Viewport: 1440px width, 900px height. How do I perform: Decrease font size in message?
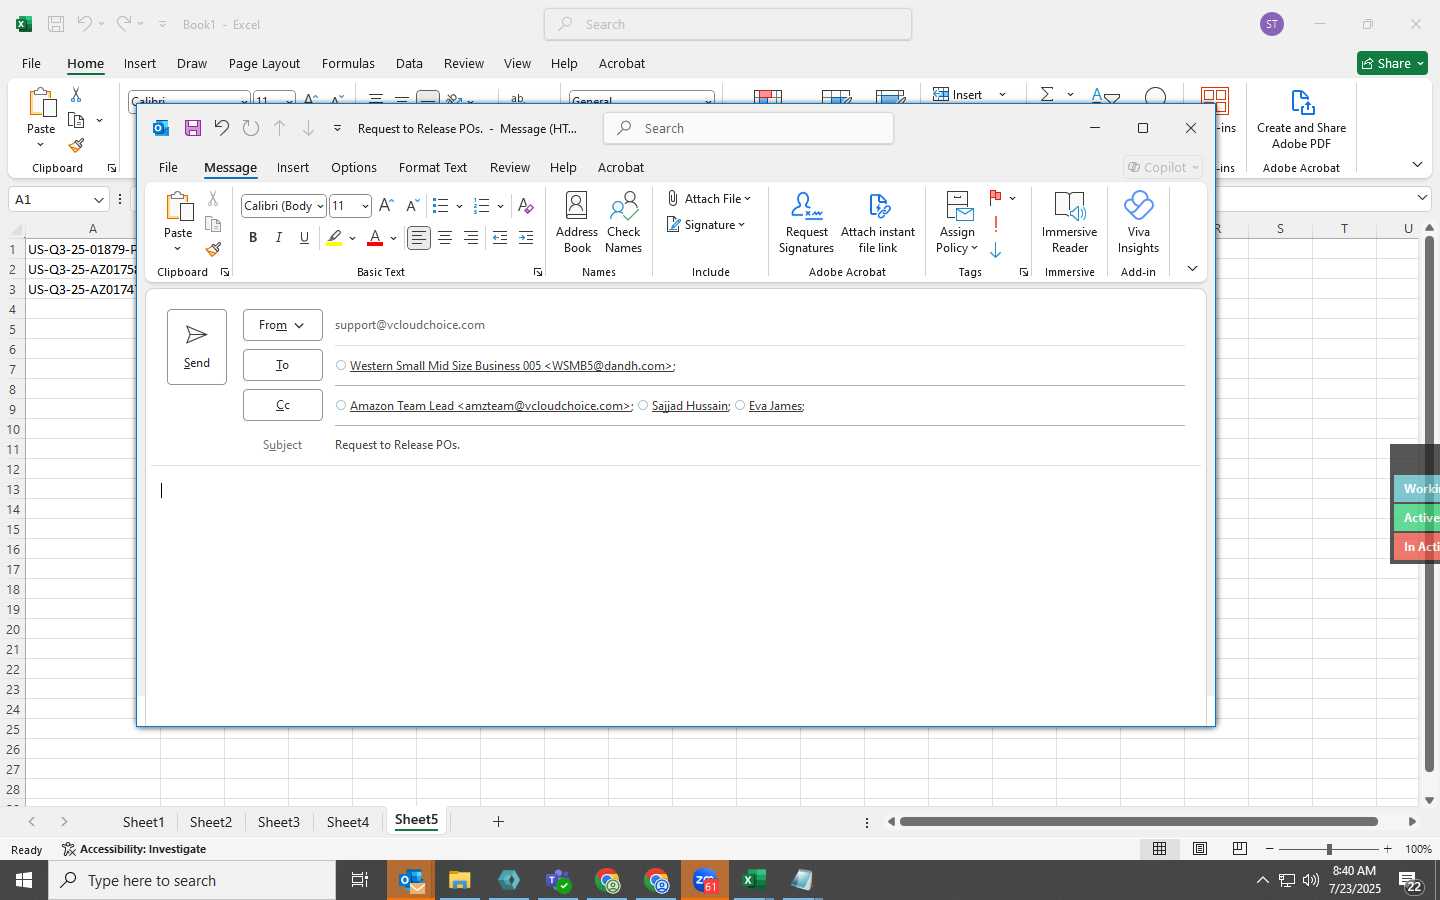point(412,206)
